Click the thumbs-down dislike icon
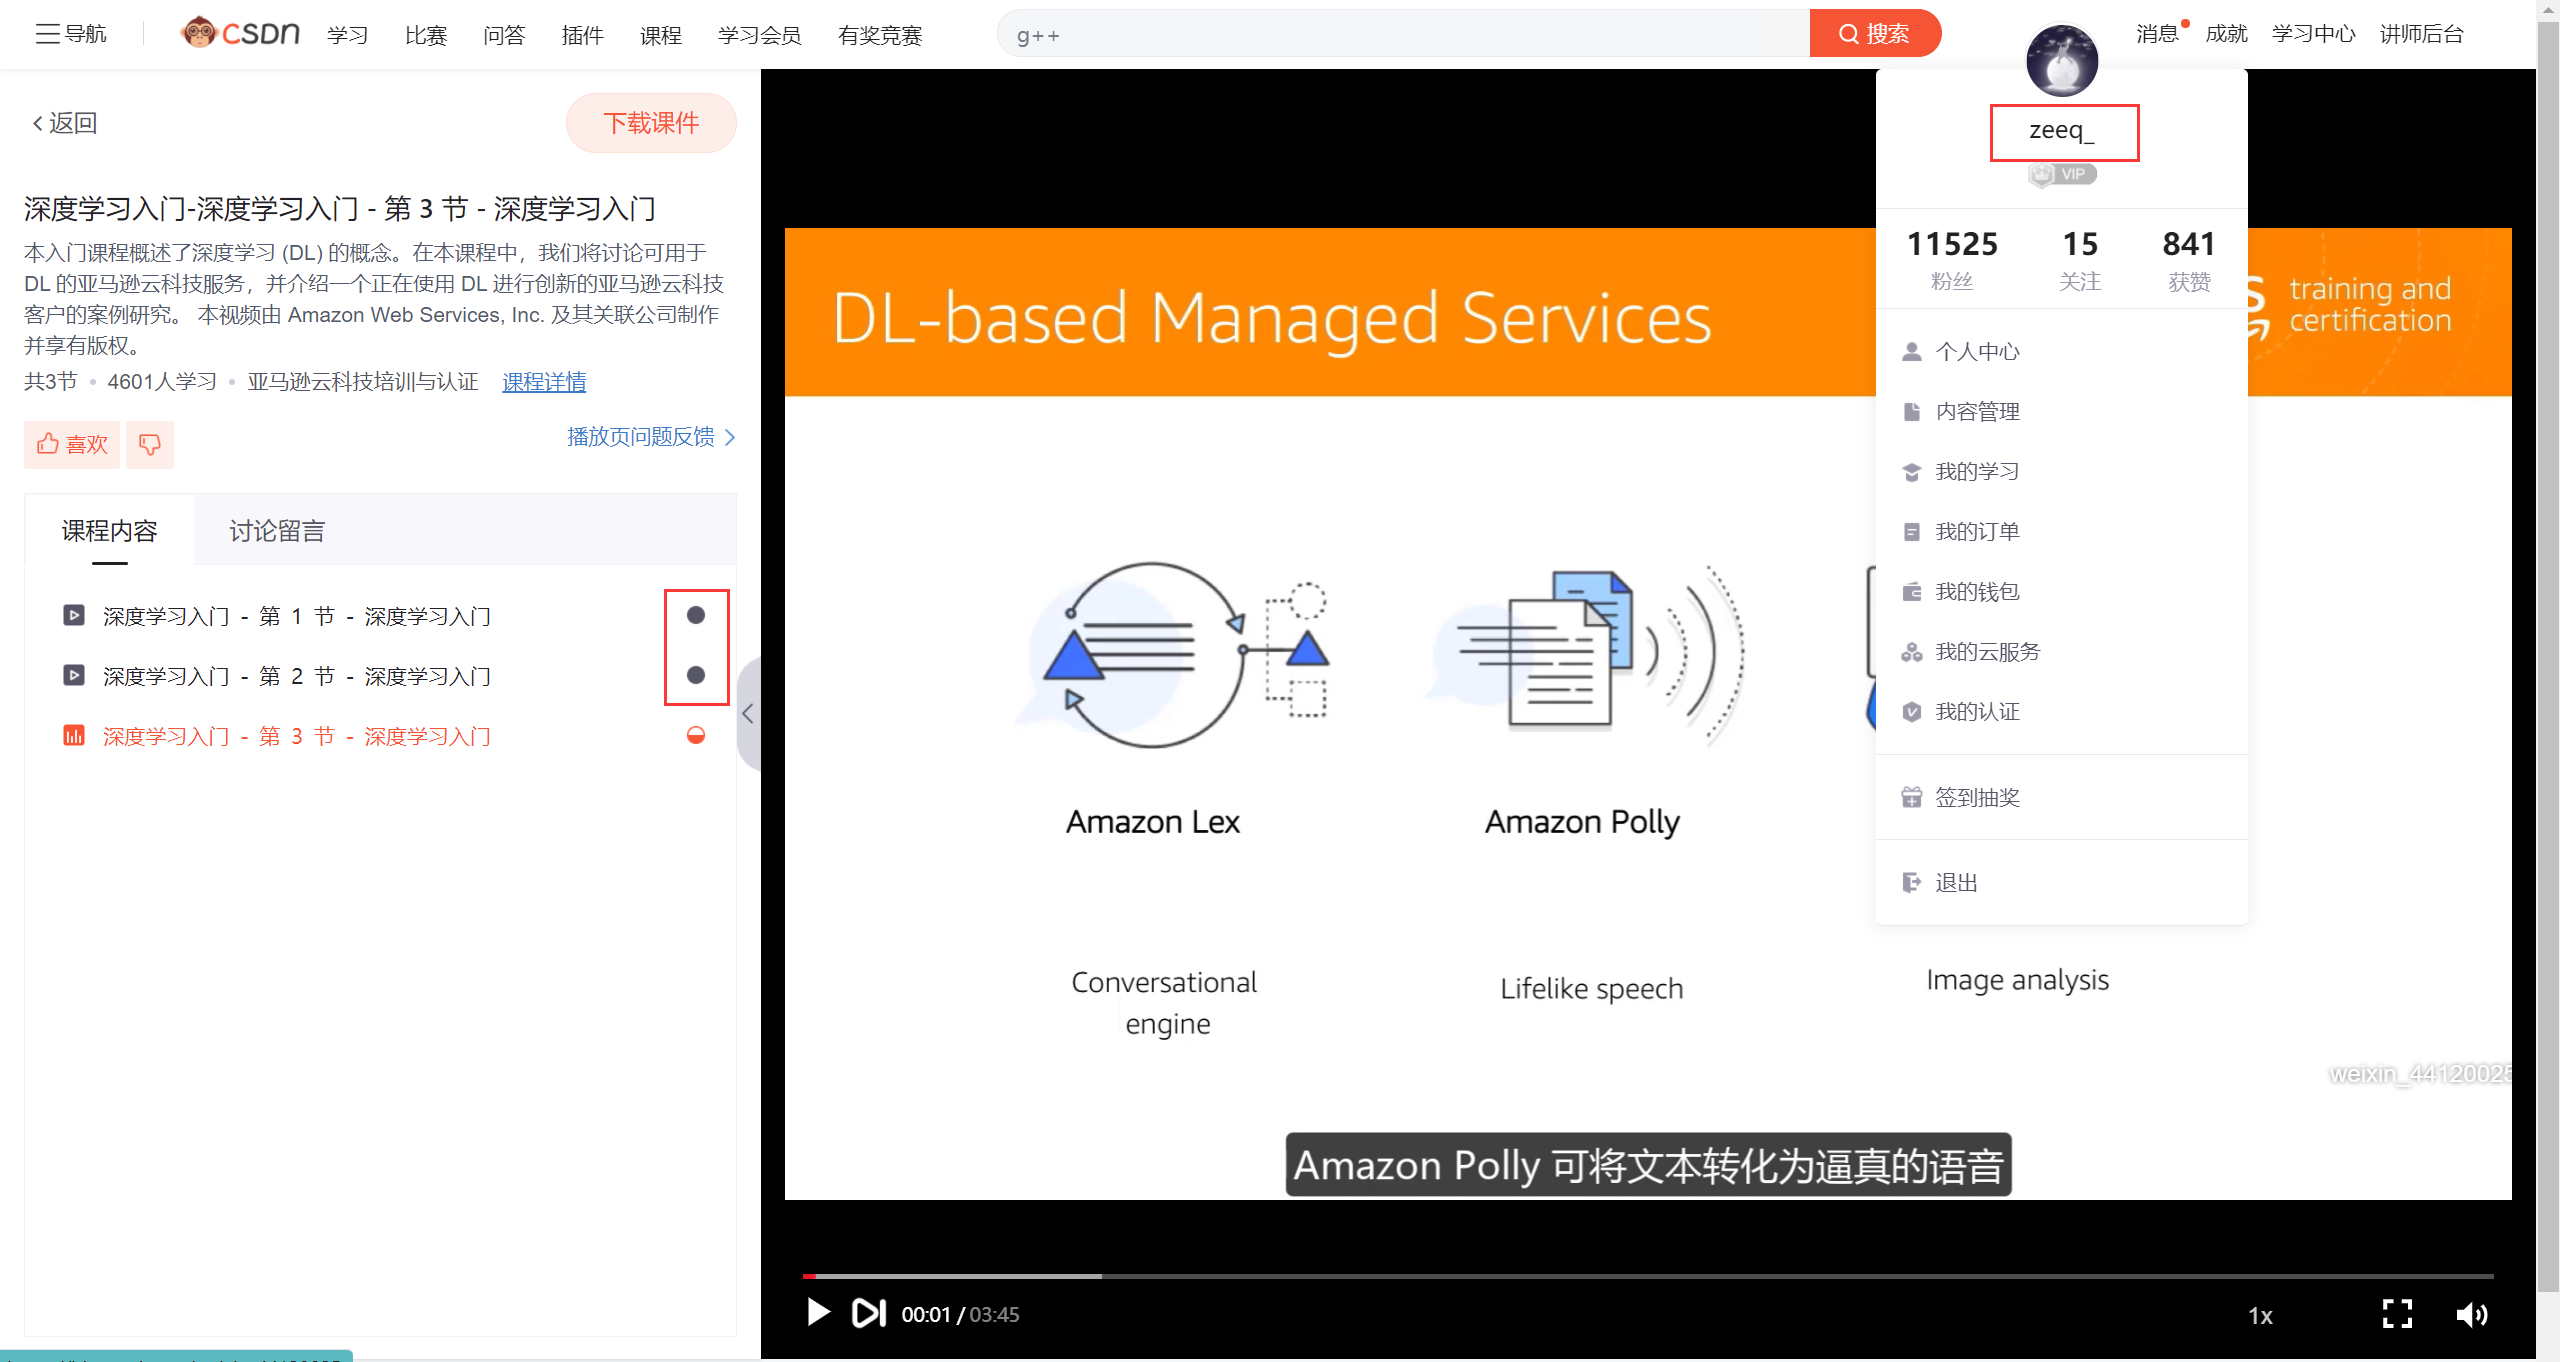 (x=150, y=444)
